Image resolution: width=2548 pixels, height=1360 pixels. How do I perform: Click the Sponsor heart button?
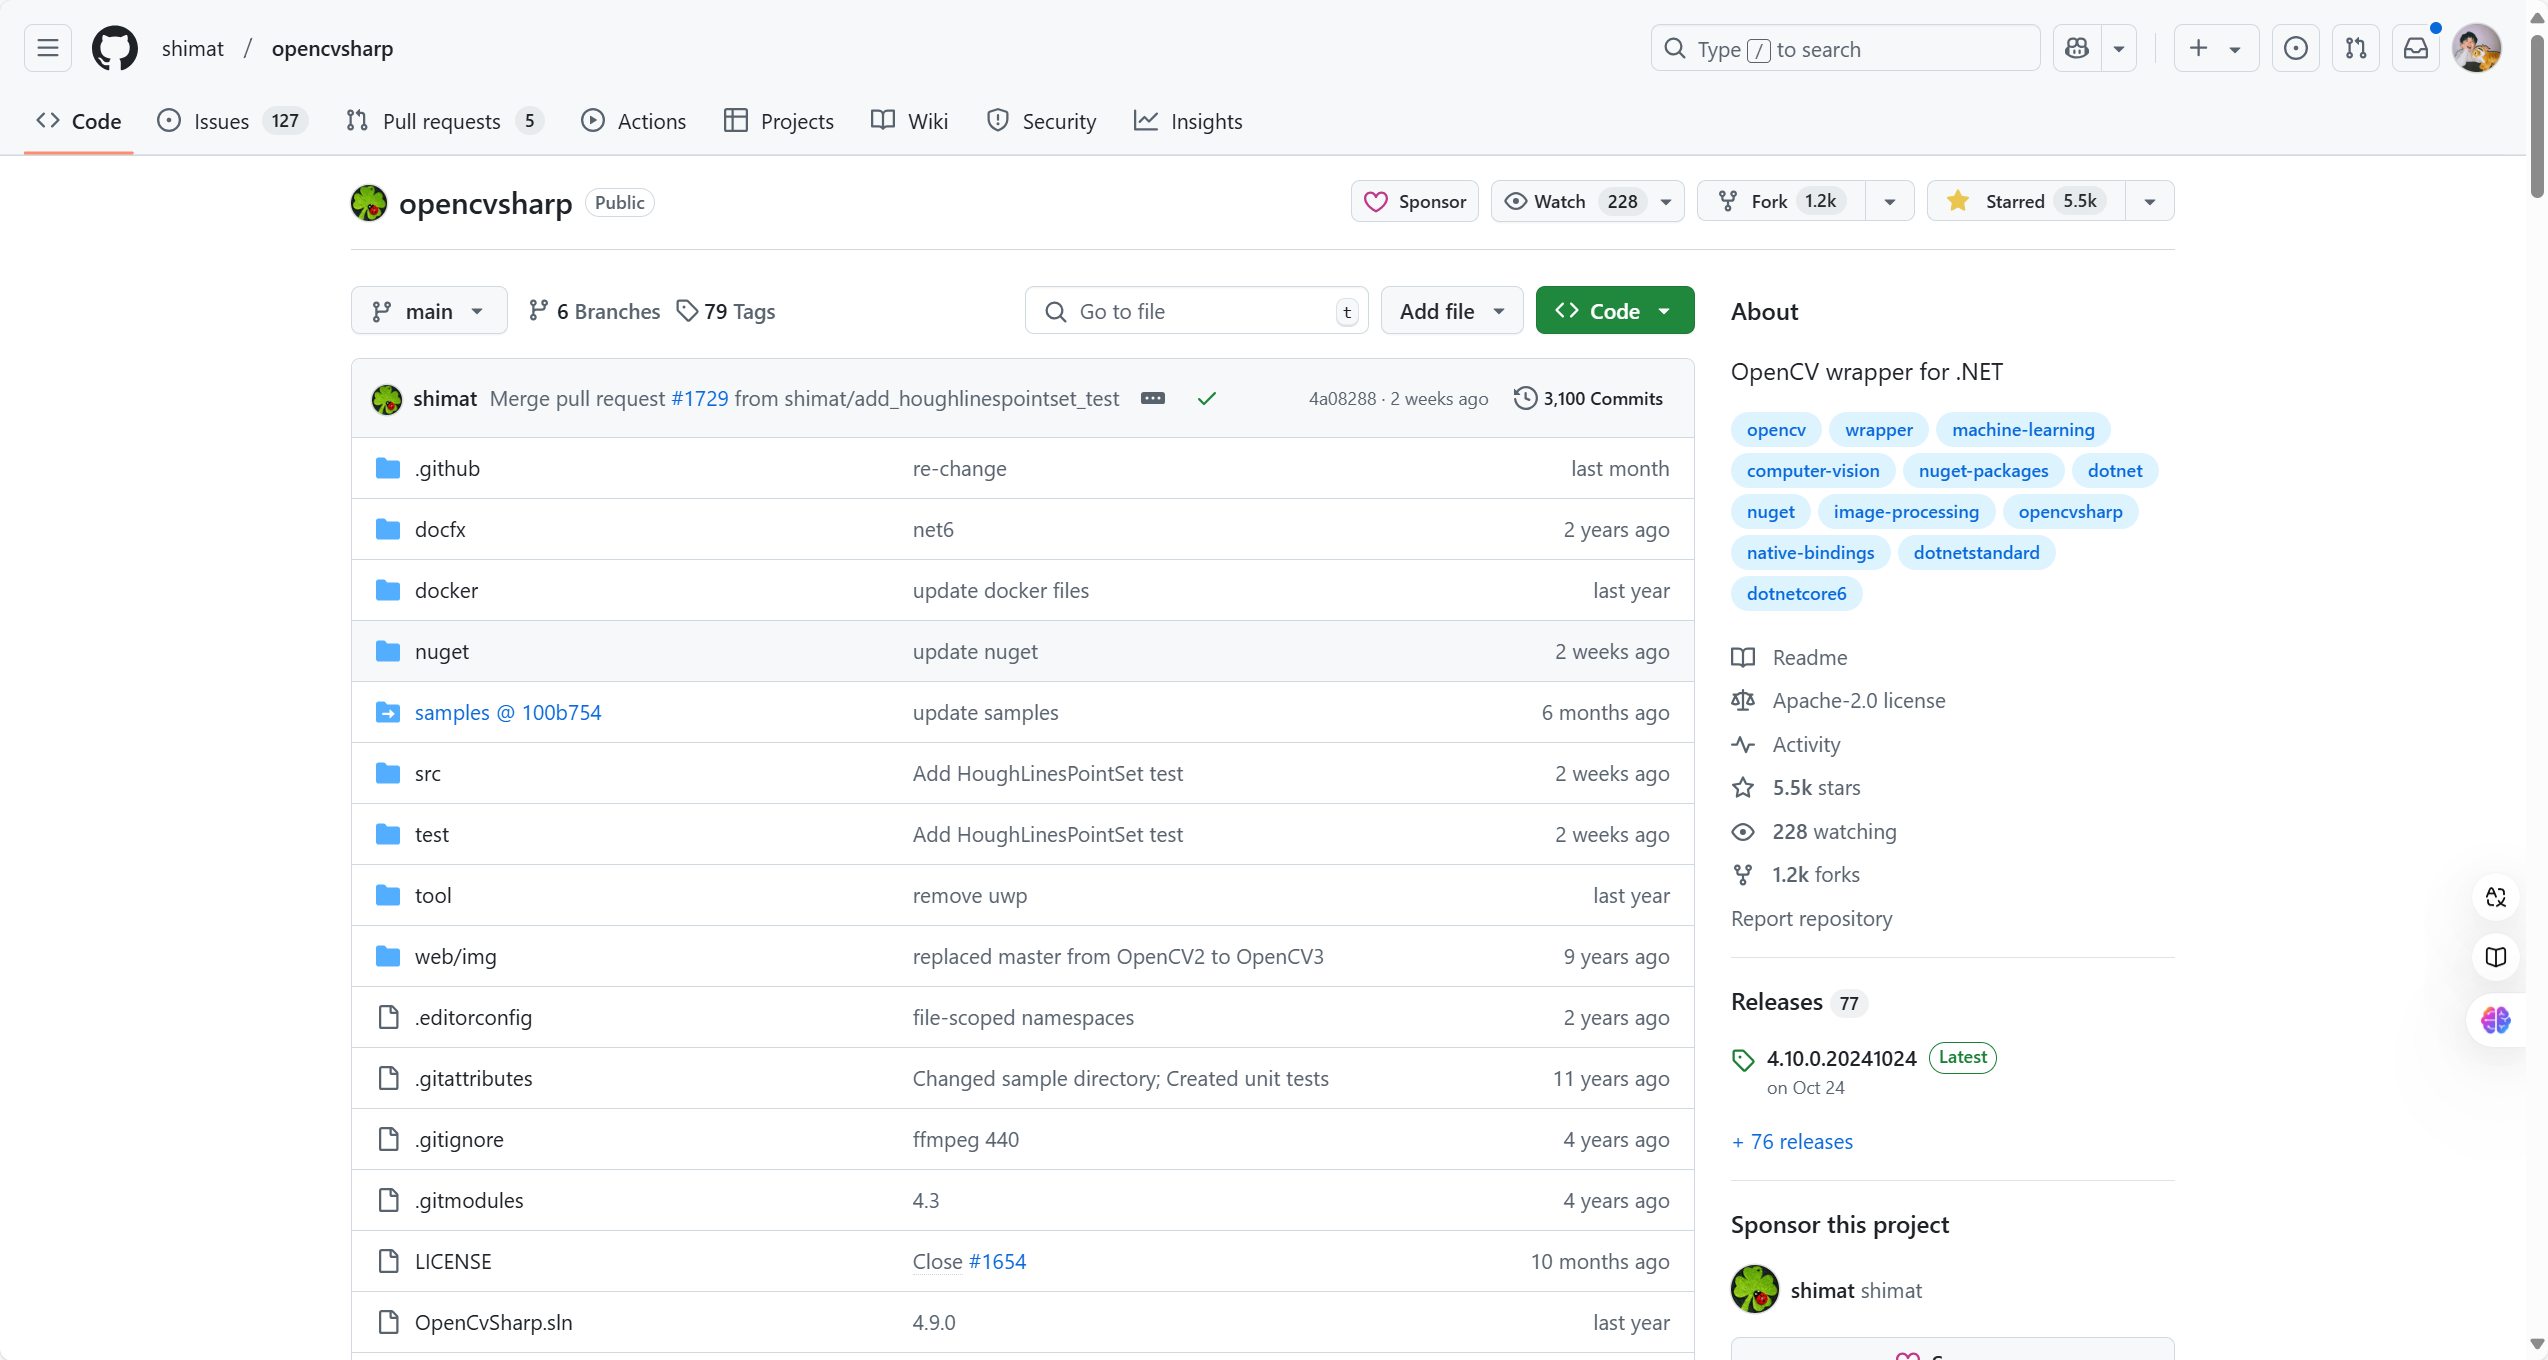(1415, 201)
